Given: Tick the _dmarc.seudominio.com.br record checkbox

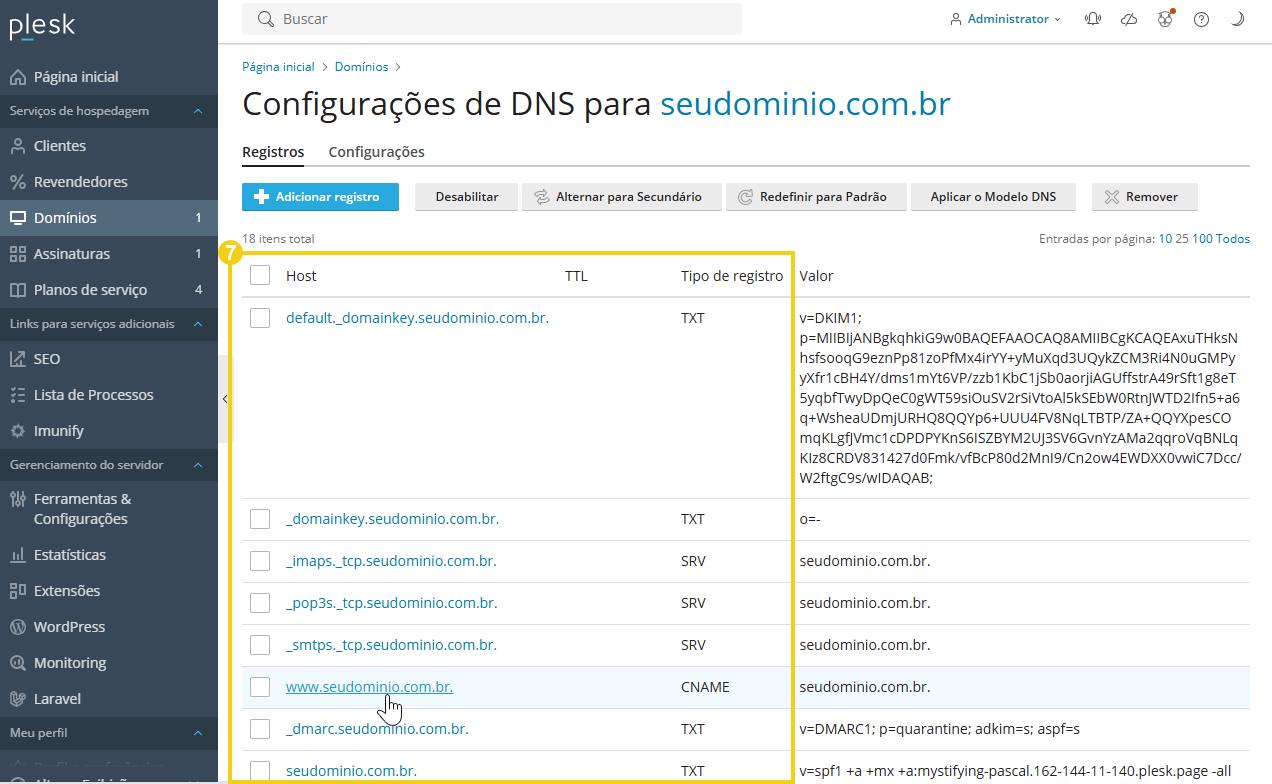Looking at the screenshot, I should pos(260,729).
